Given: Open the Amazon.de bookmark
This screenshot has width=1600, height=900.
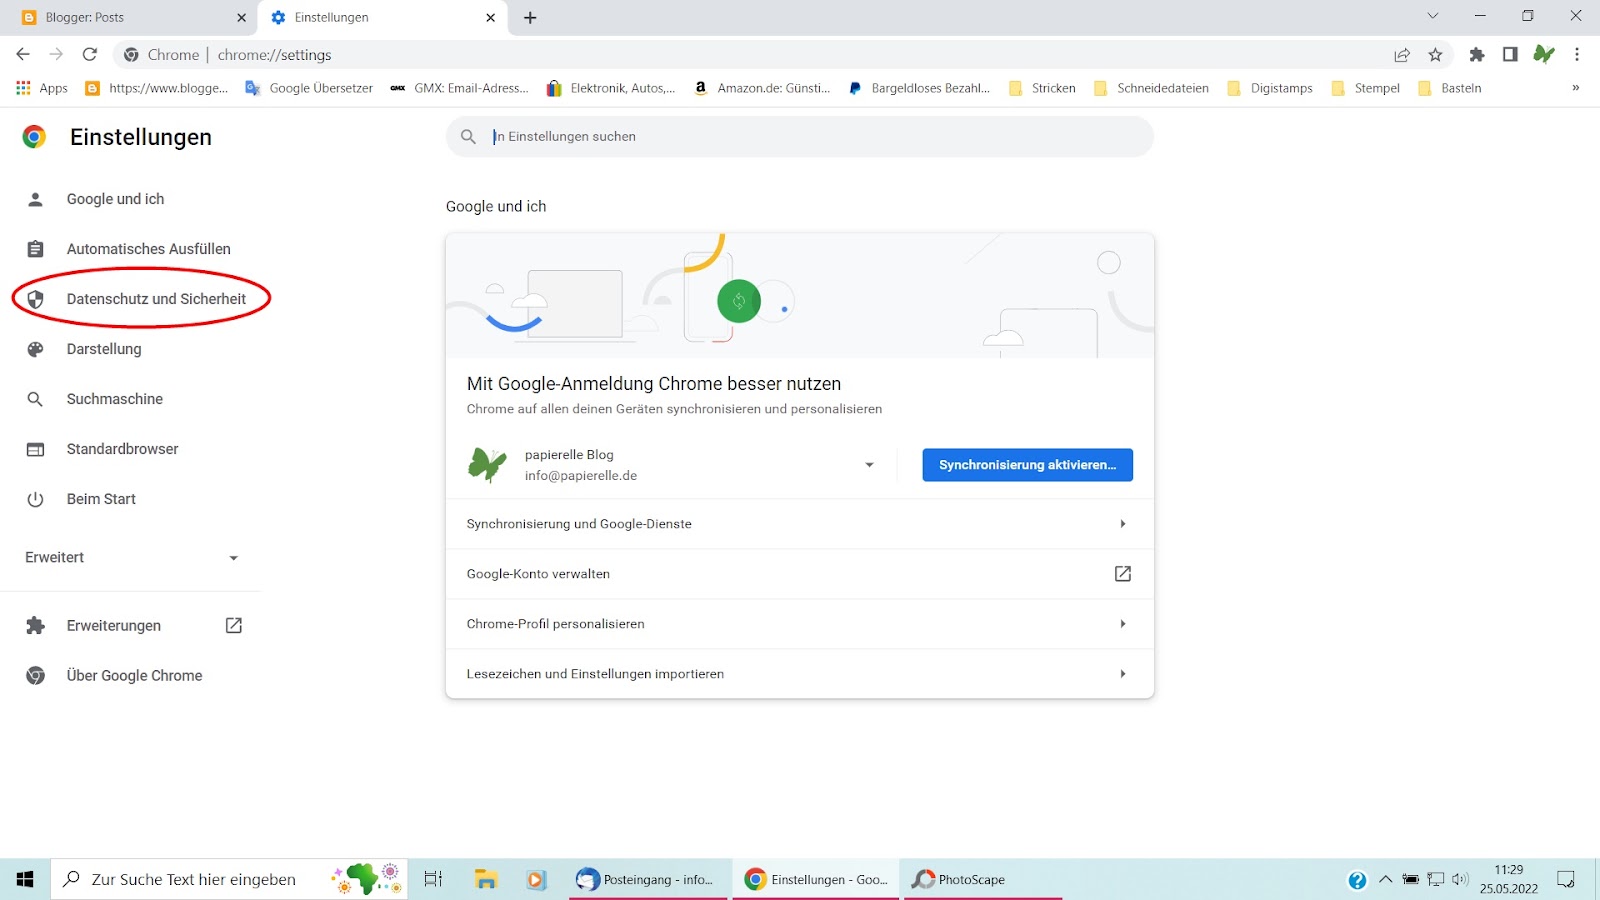Looking at the screenshot, I should pos(762,88).
